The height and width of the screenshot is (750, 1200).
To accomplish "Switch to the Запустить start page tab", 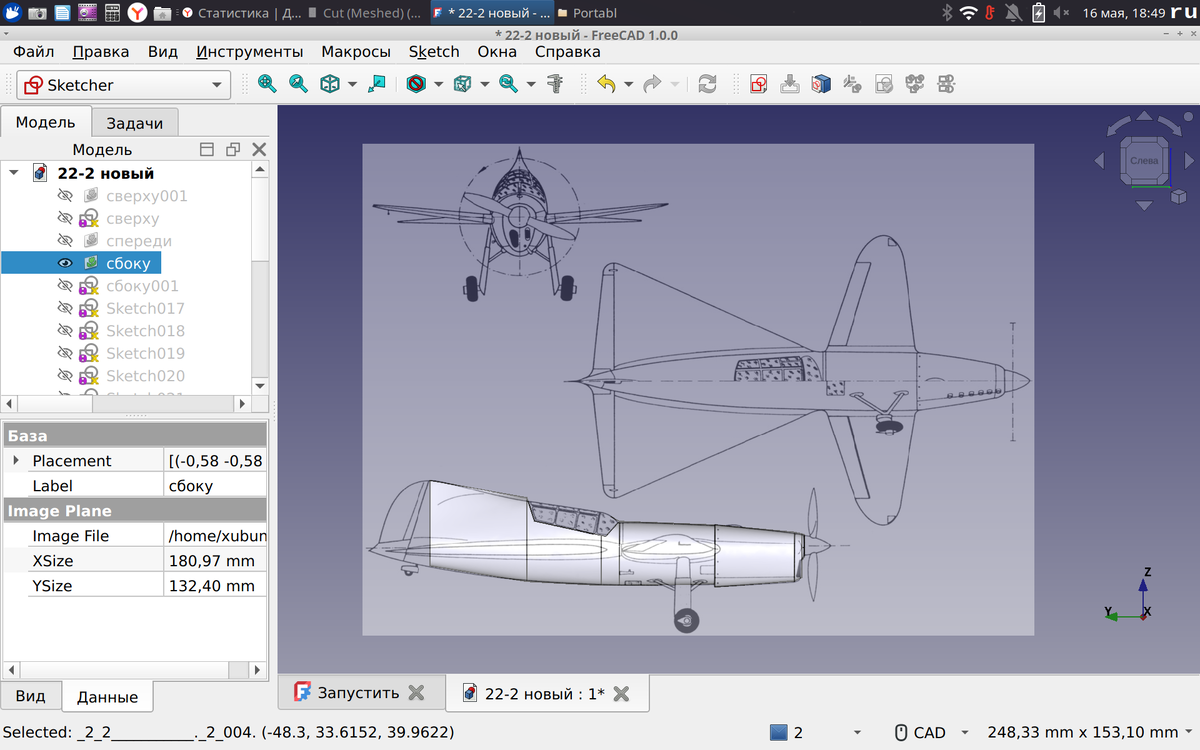I will pos(358,693).
